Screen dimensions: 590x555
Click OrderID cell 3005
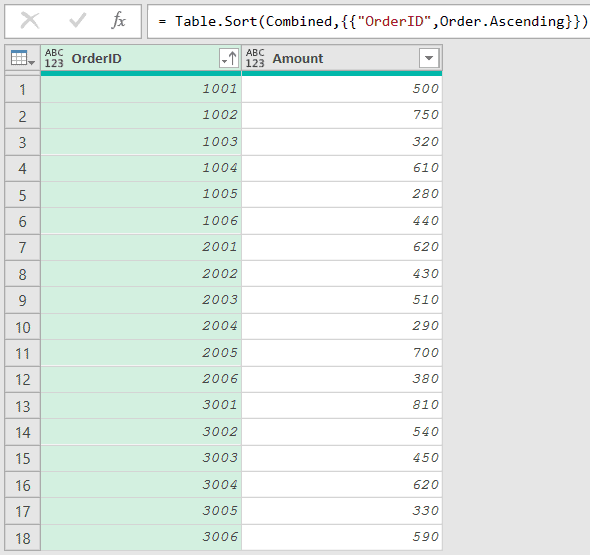tap(141, 511)
